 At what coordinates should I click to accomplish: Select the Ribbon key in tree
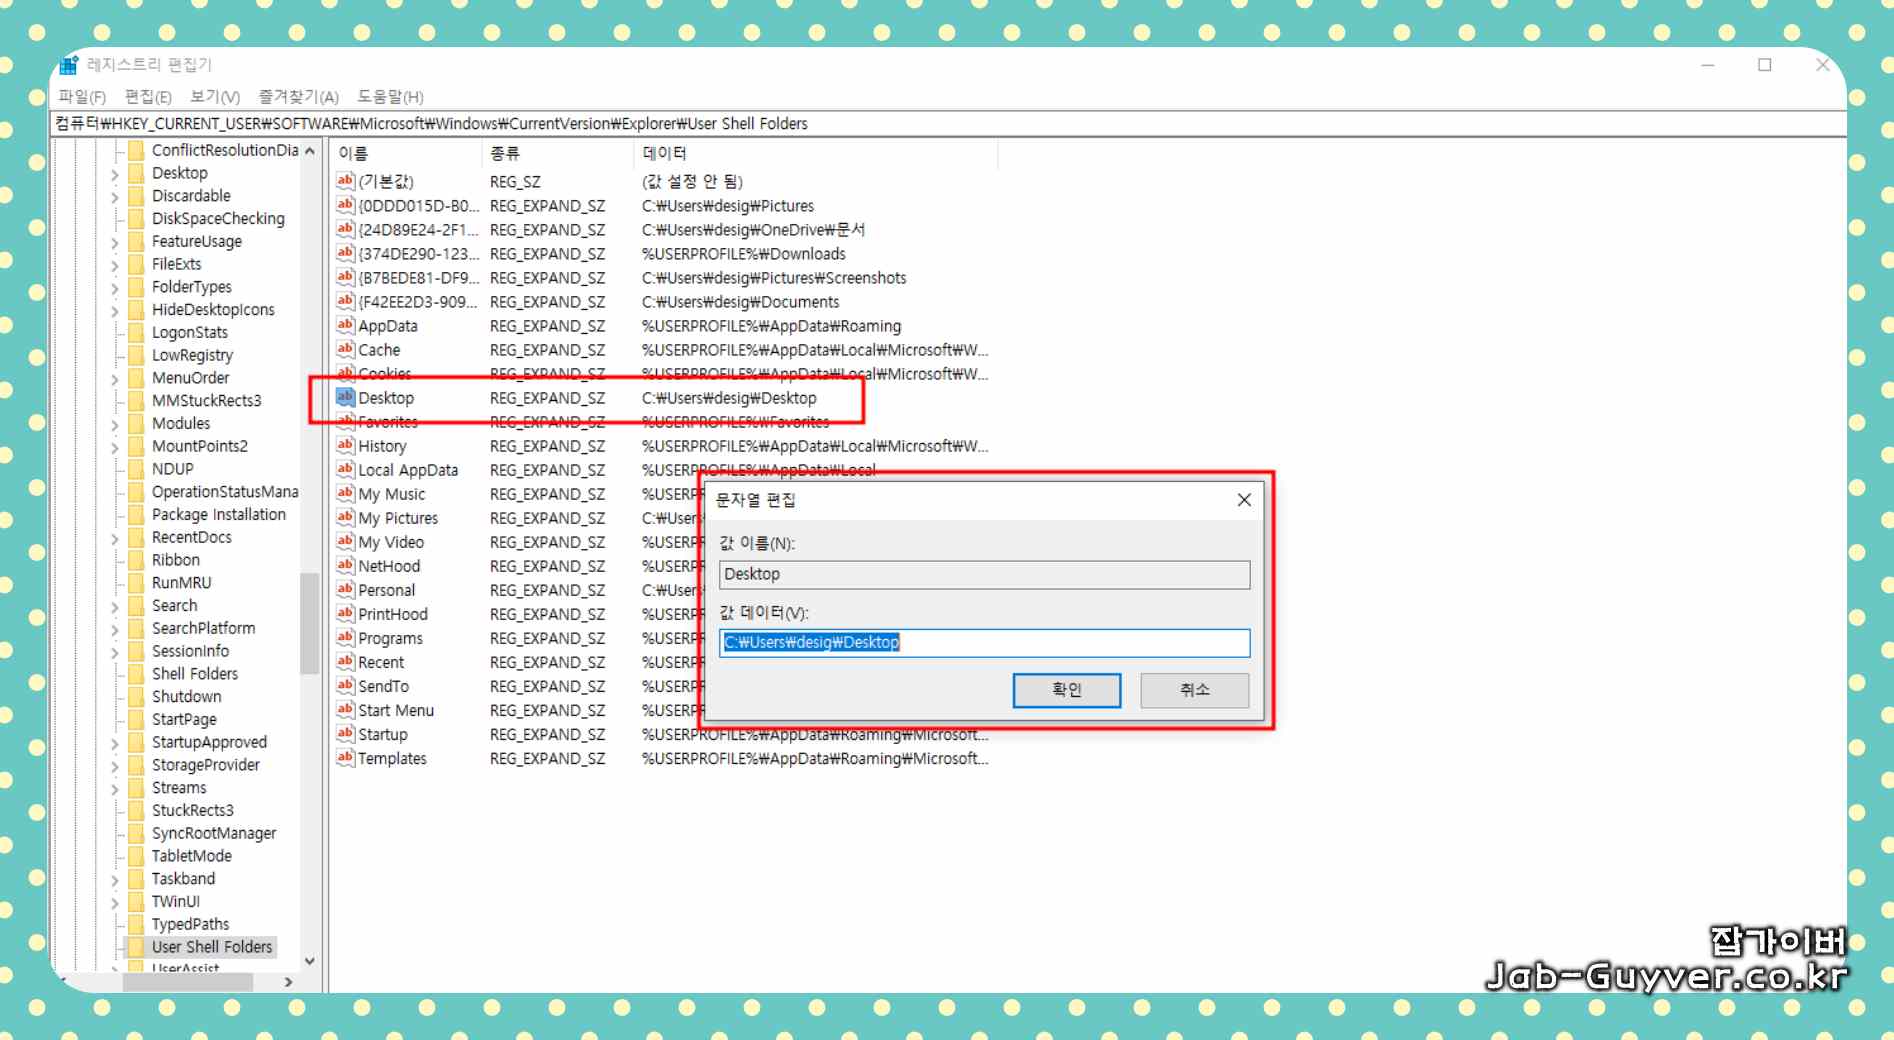(176, 560)
